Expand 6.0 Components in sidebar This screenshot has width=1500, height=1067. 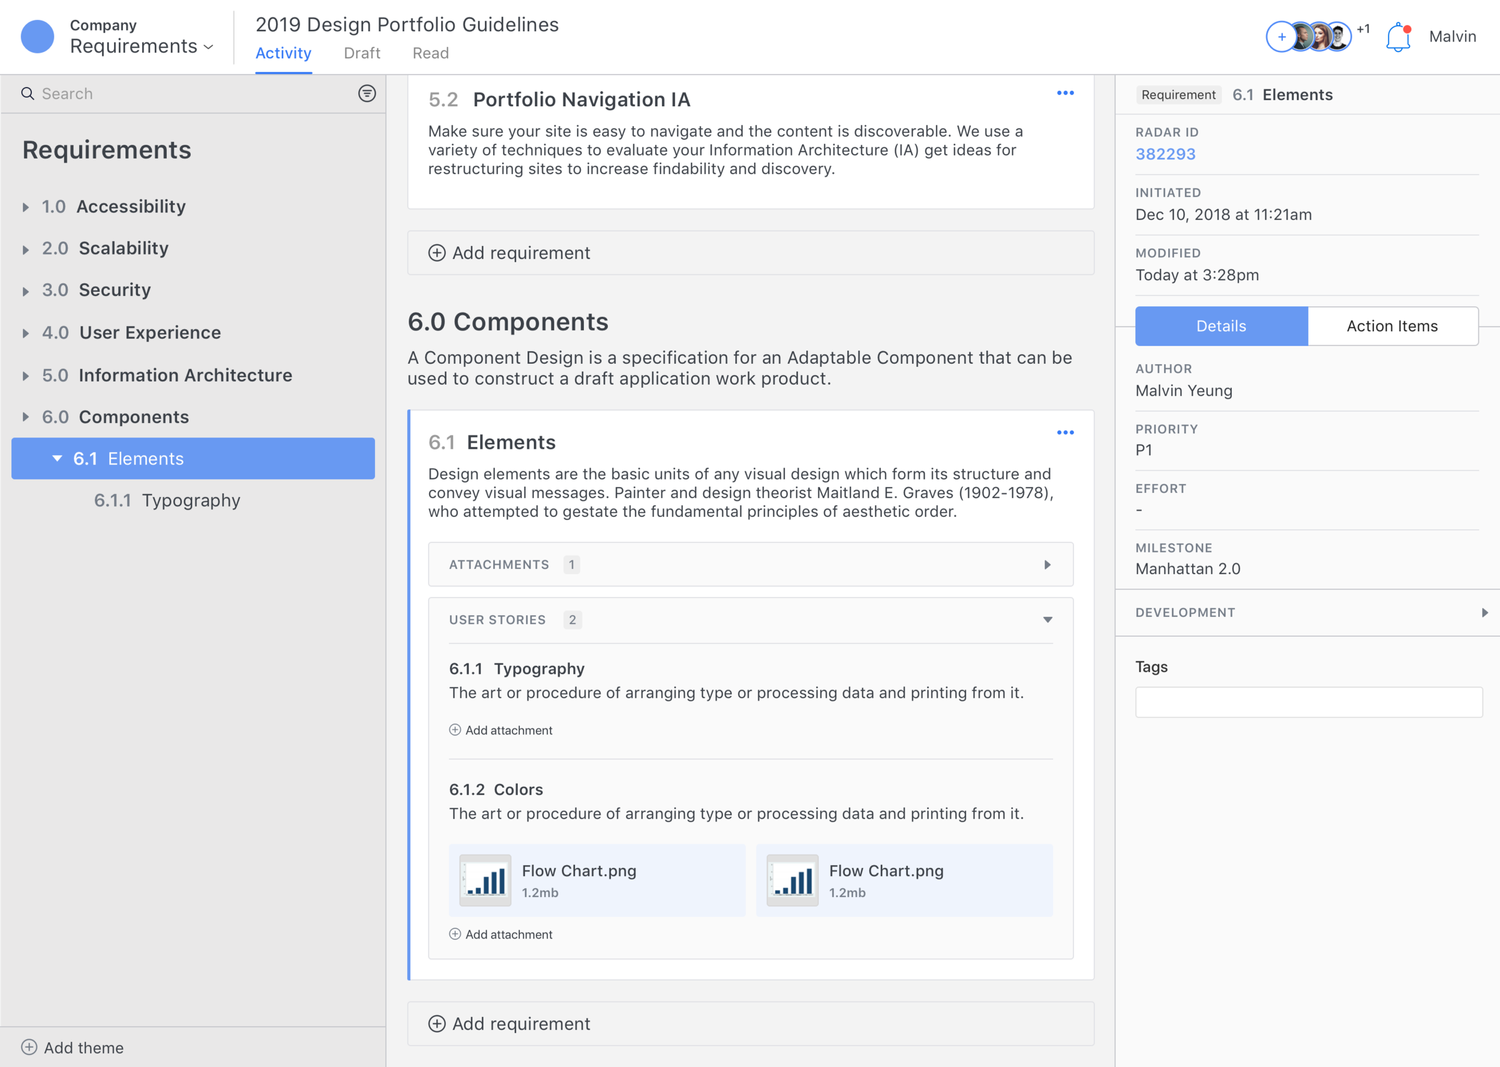(x=26, y=417)
